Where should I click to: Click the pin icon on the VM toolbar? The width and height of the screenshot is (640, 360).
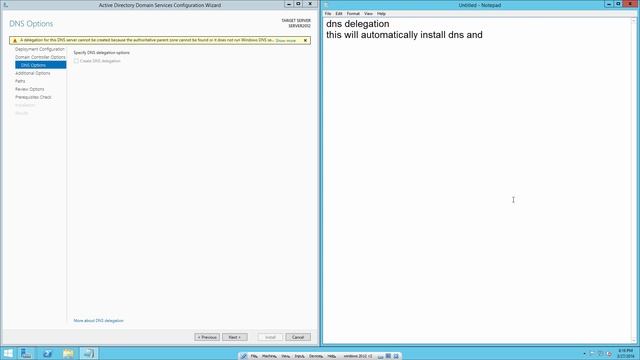[x=244, y=356]
